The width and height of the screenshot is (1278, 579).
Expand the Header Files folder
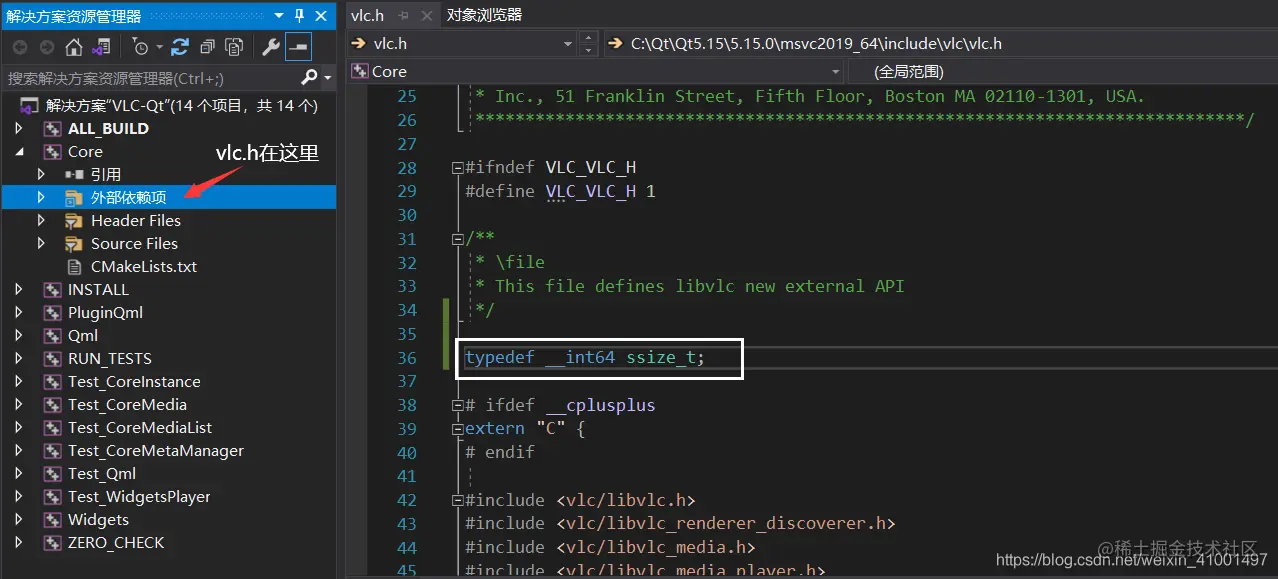(41, 220)
